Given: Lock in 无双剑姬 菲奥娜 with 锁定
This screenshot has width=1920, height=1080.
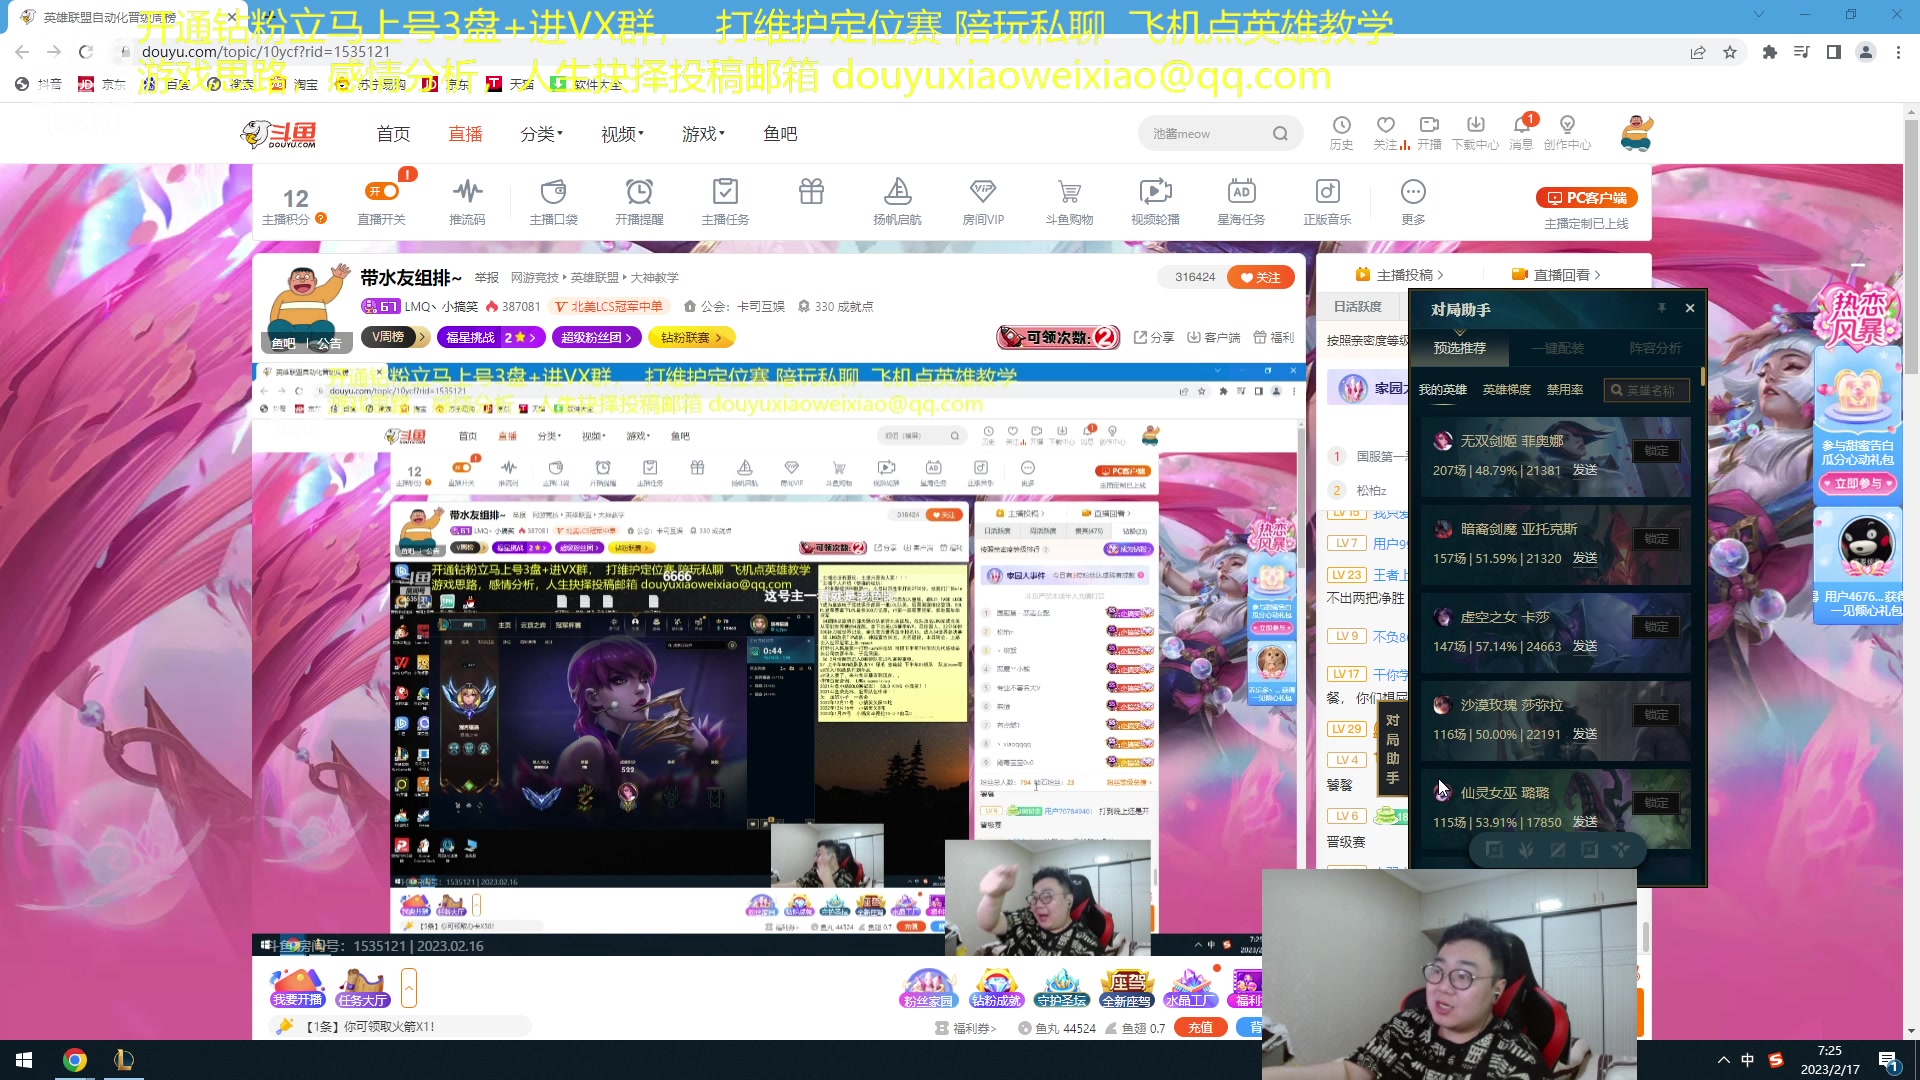Looking at the screenshot, I should pyautogui.click(x=1656, y=451).
